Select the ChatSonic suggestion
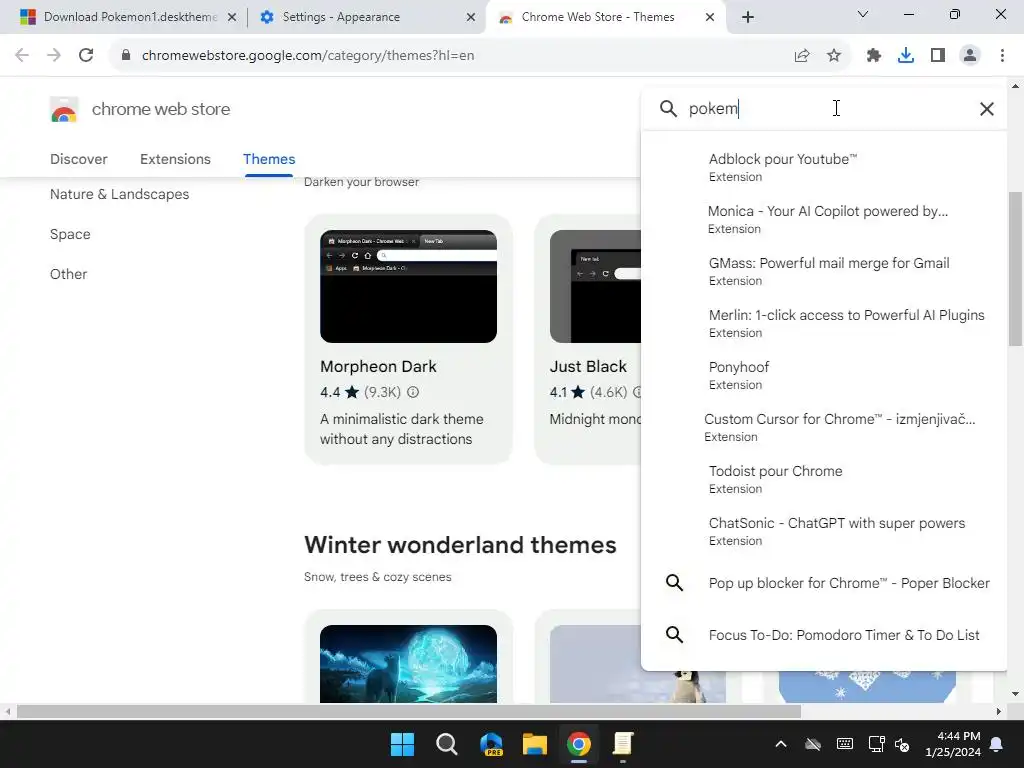Screen dimensions: 1024x768 tap(824, 532)
